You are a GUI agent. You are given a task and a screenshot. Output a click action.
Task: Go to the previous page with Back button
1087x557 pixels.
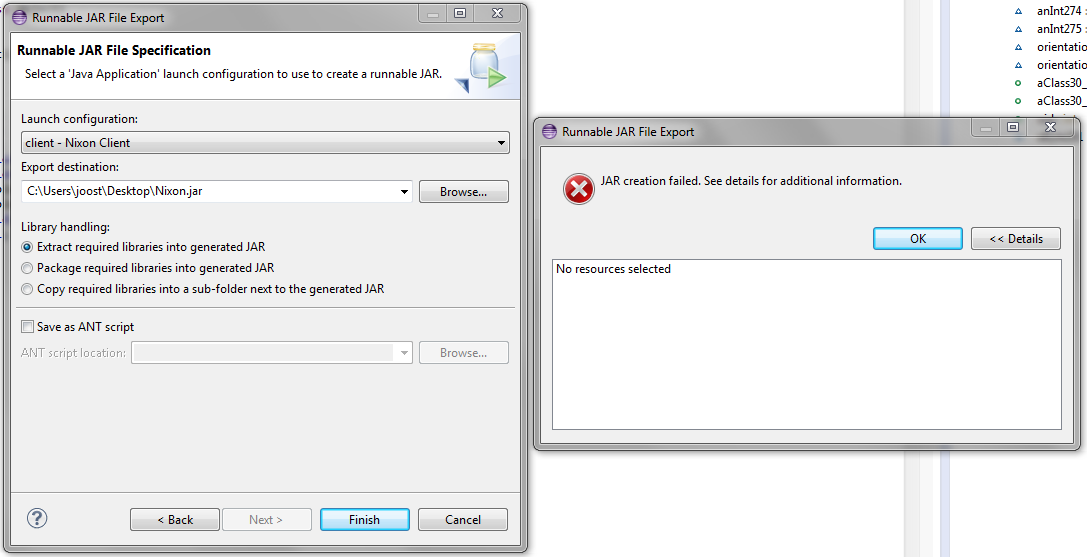tap(175, 520)
